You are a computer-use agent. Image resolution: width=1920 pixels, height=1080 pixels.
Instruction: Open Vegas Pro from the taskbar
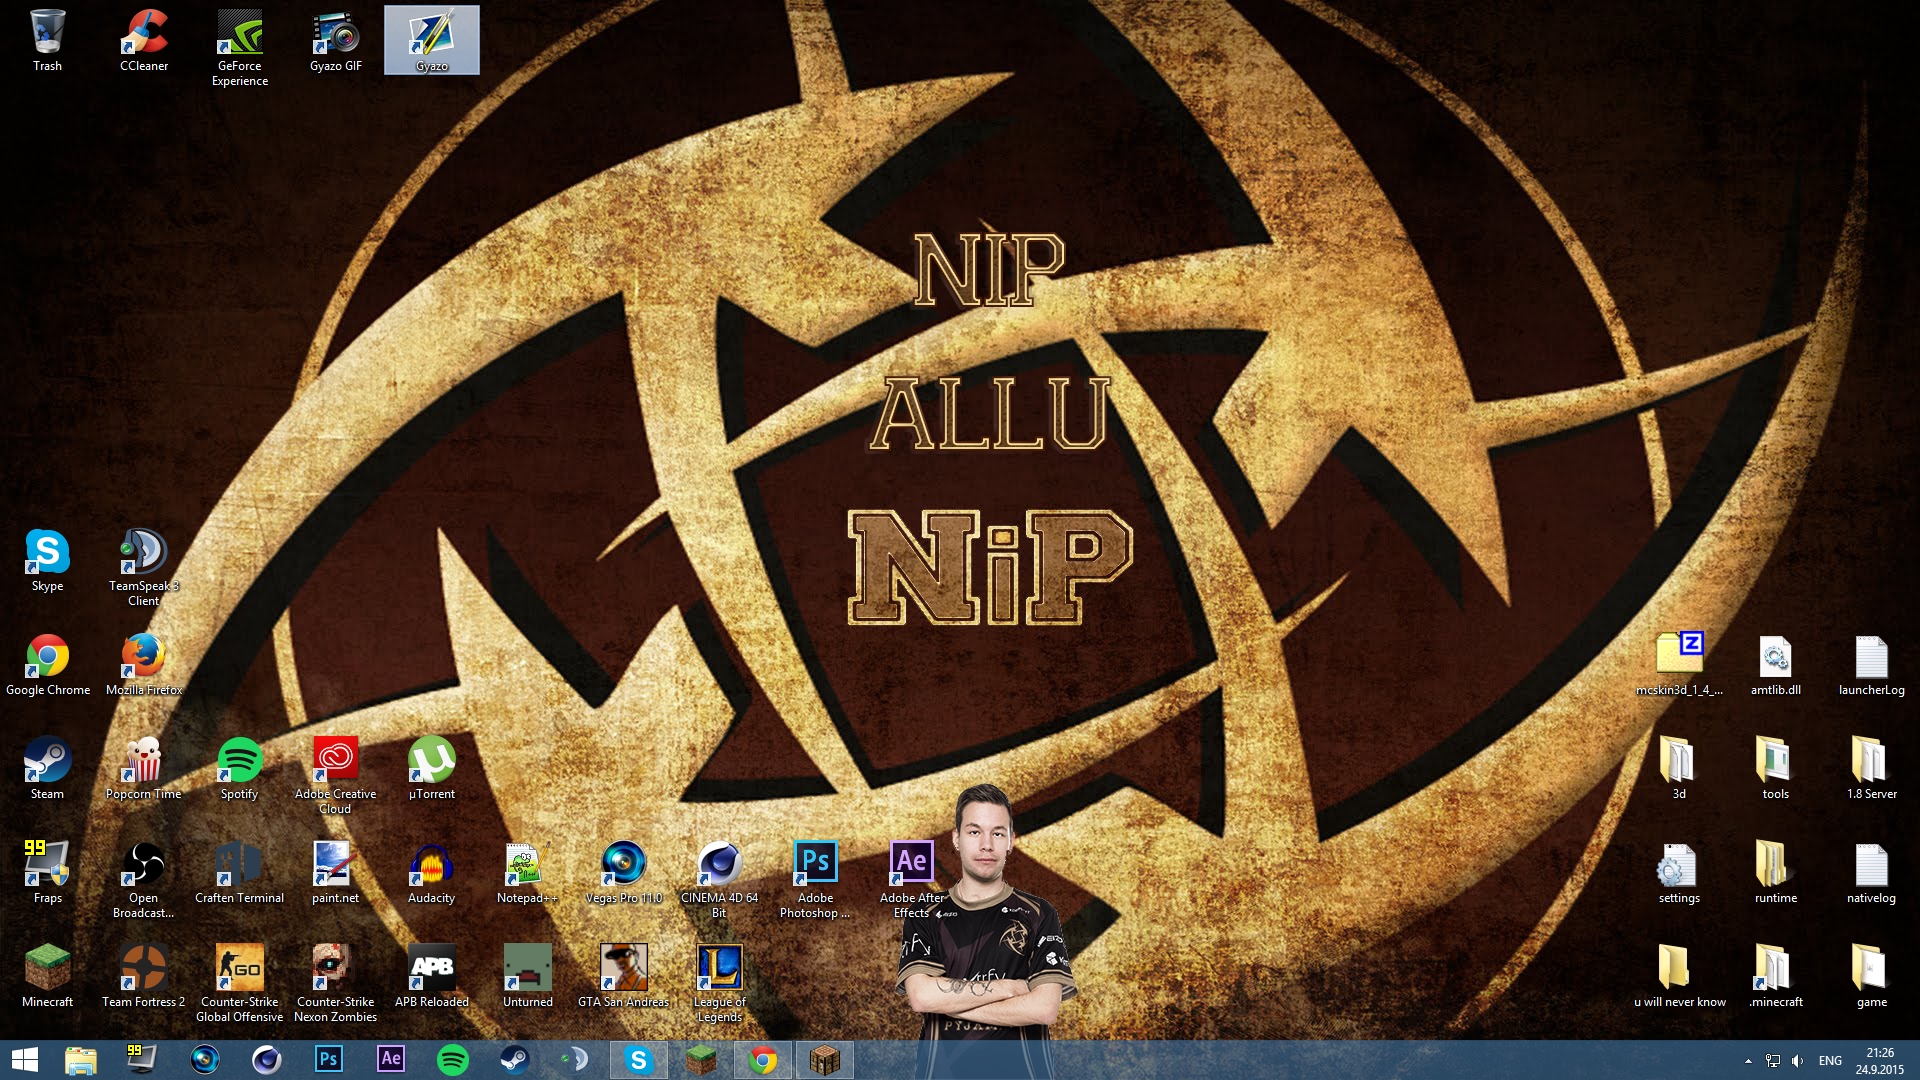[x=205, y=1060]
